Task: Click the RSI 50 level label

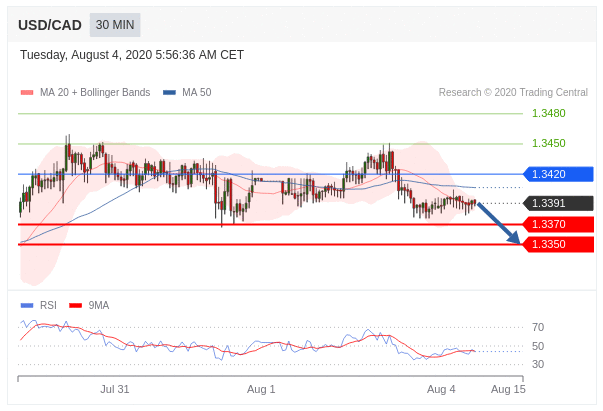Action: click(538, 346)
